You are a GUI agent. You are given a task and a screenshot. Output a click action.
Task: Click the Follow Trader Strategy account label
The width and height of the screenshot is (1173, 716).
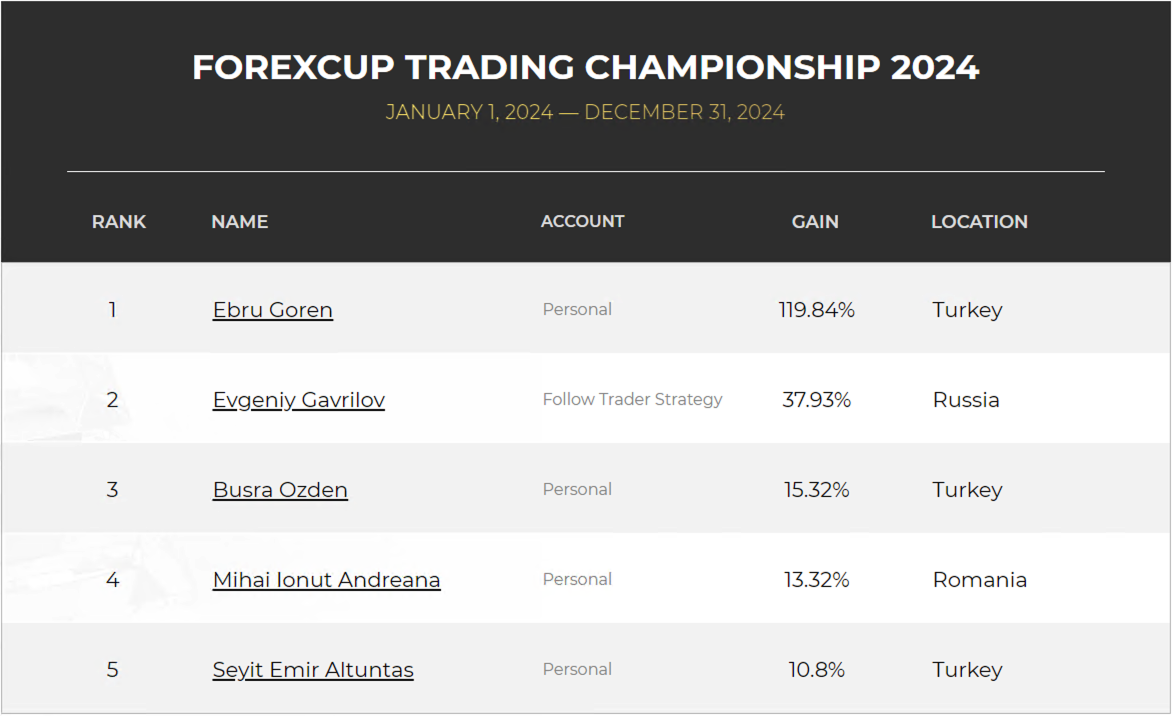(x=632, y=400)
